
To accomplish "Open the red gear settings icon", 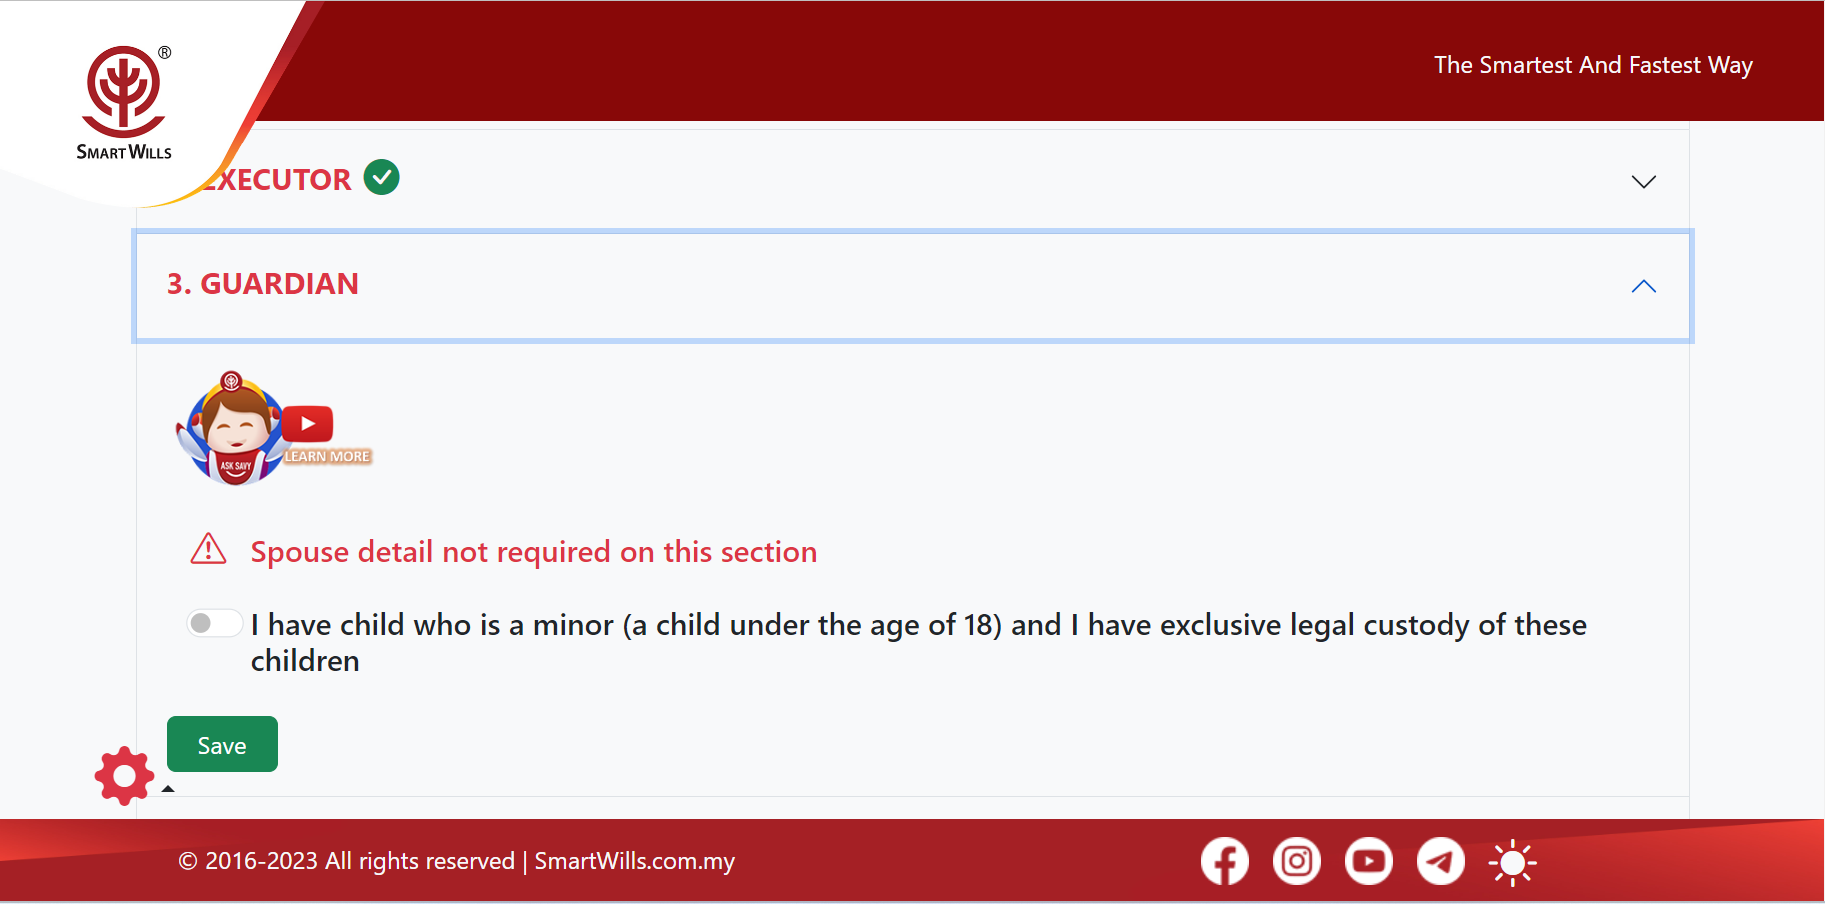I will tap(124, 775).
